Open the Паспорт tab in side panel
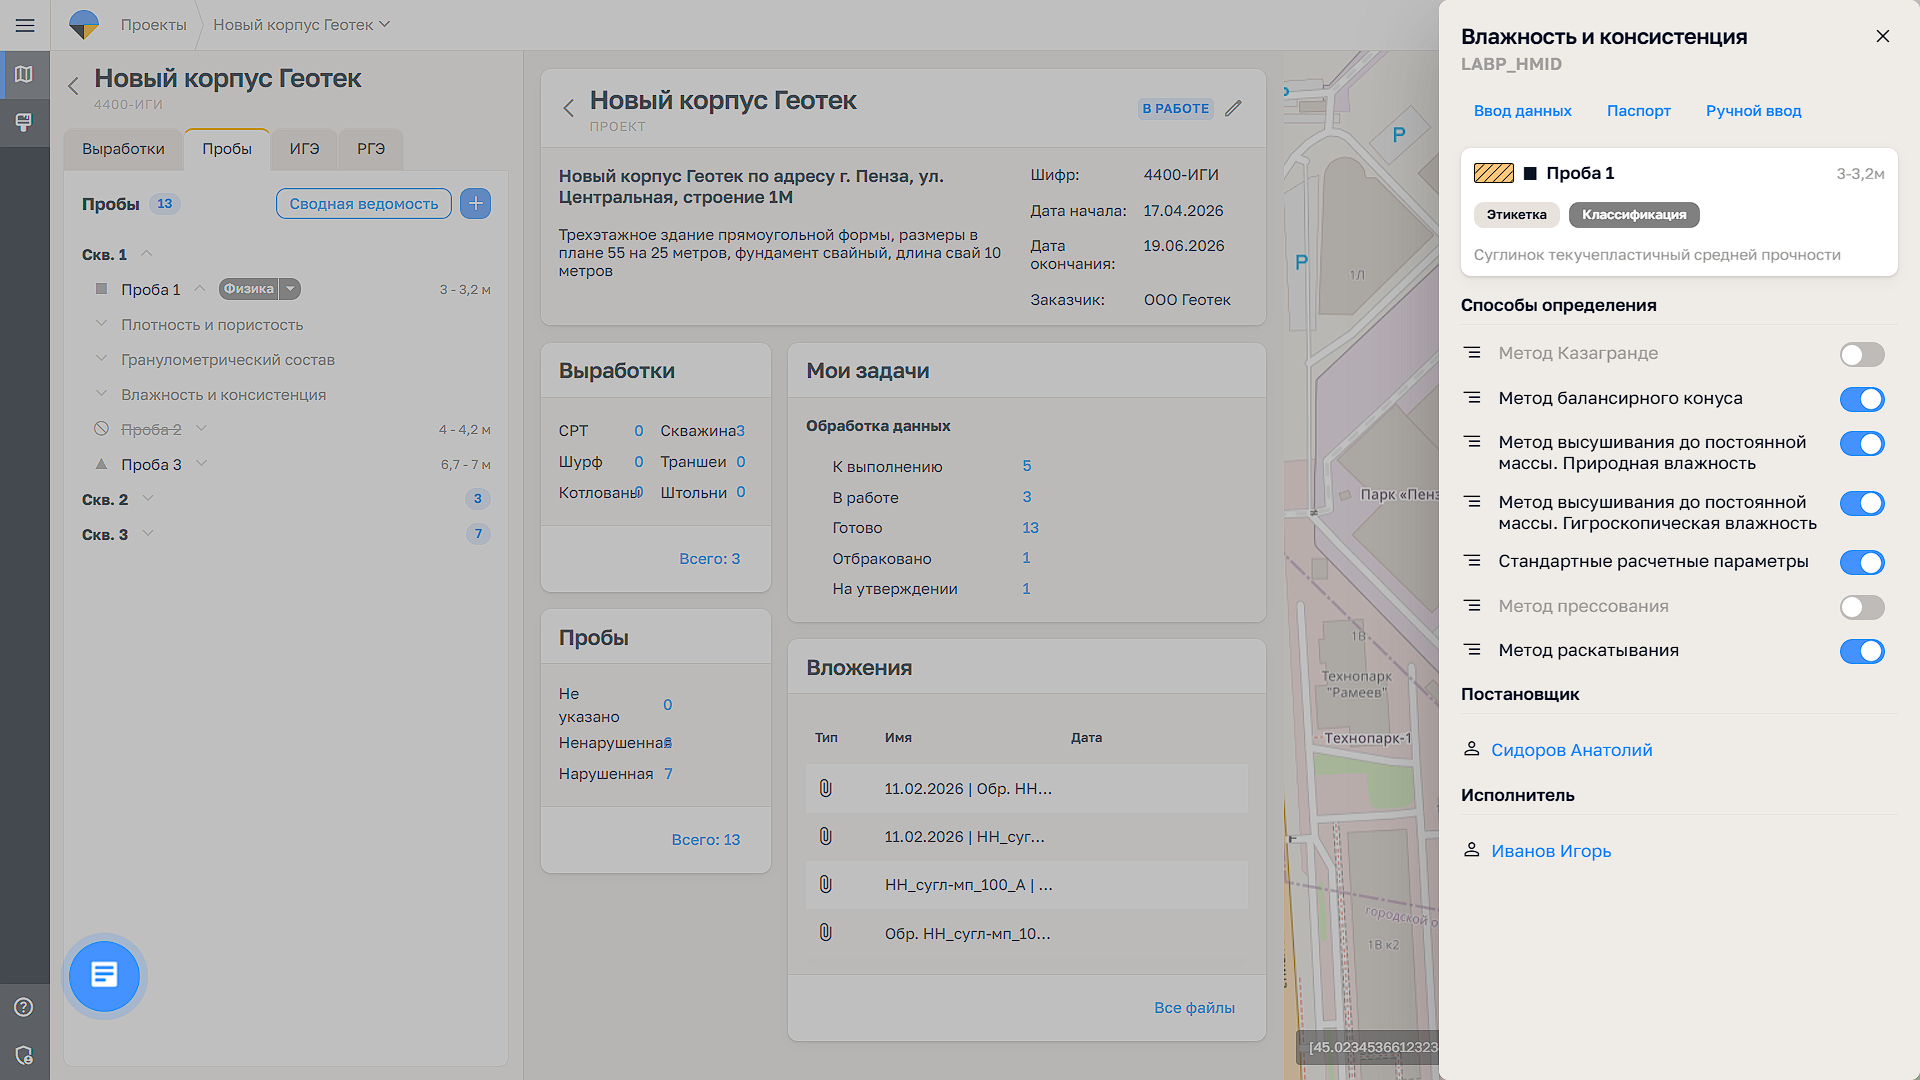This screenshot has width=1920, height=1080. (1638, 111)
